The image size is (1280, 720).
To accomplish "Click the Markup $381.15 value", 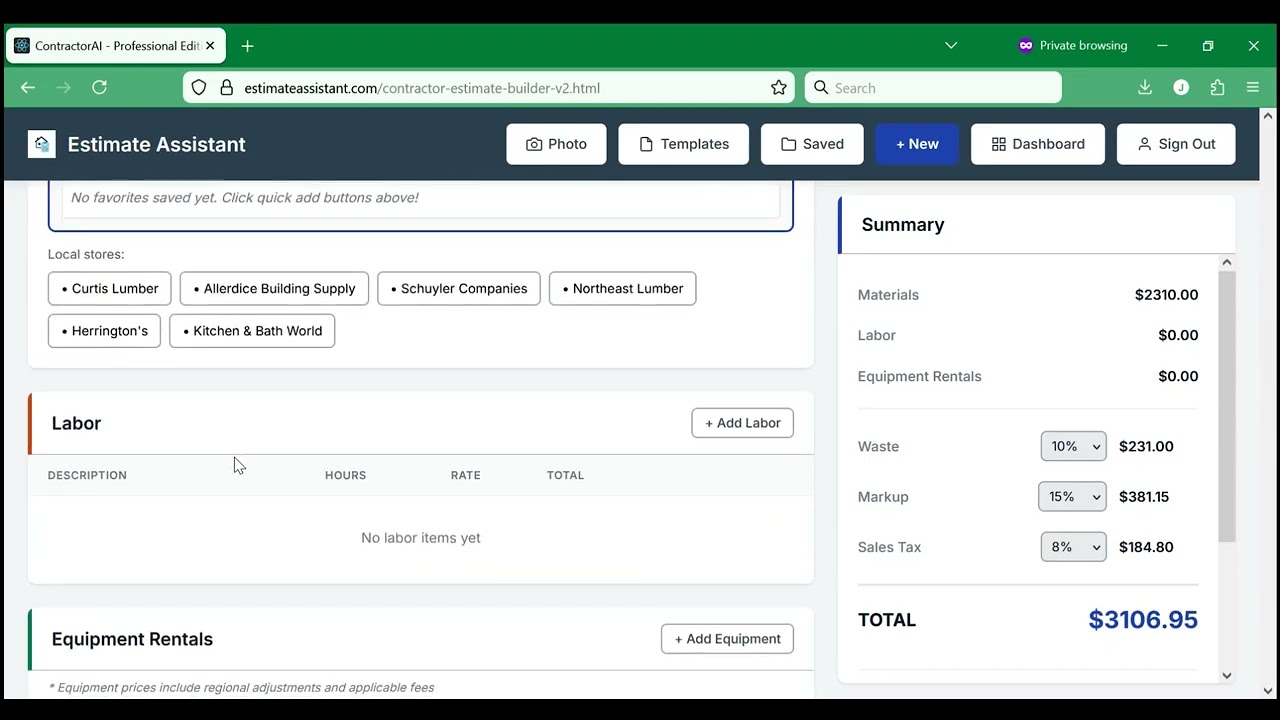I will coord(1144,496).
